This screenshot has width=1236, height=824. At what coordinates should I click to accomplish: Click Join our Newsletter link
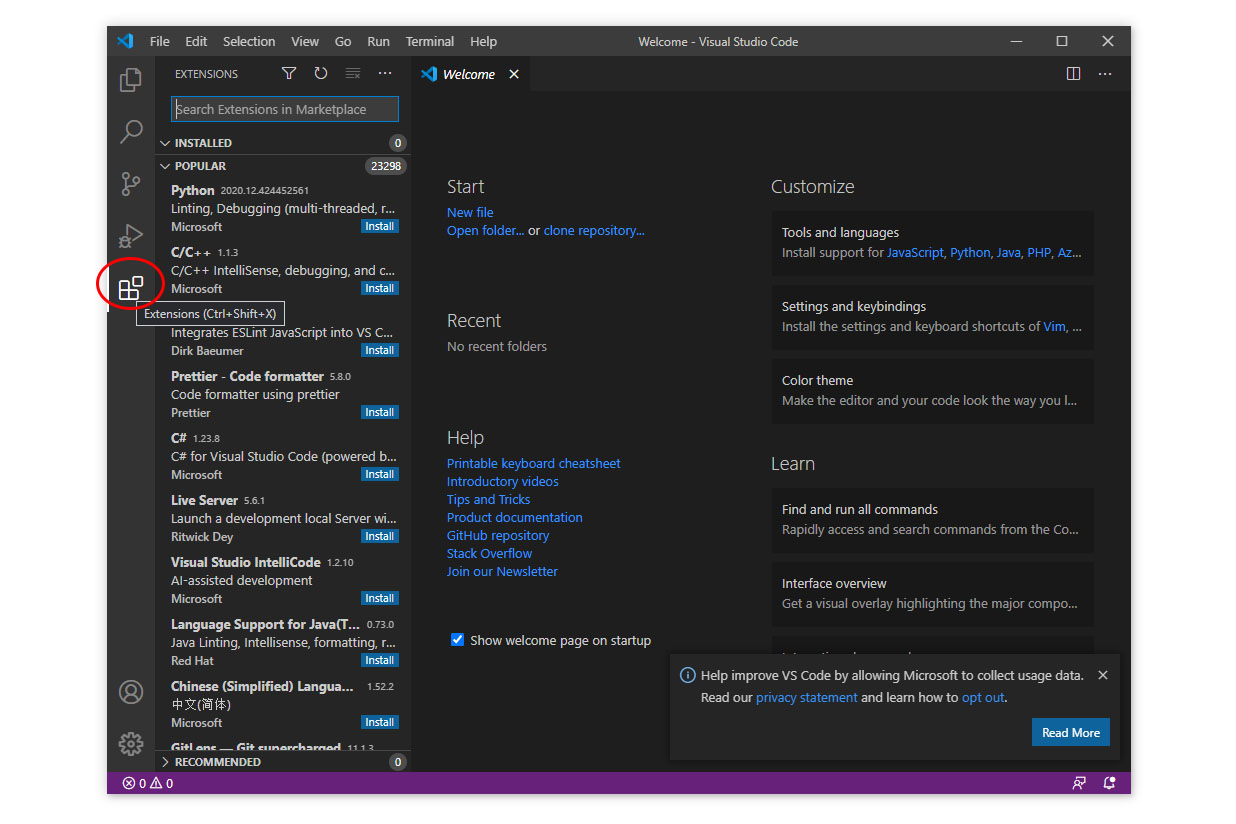[x=502, y=572]
